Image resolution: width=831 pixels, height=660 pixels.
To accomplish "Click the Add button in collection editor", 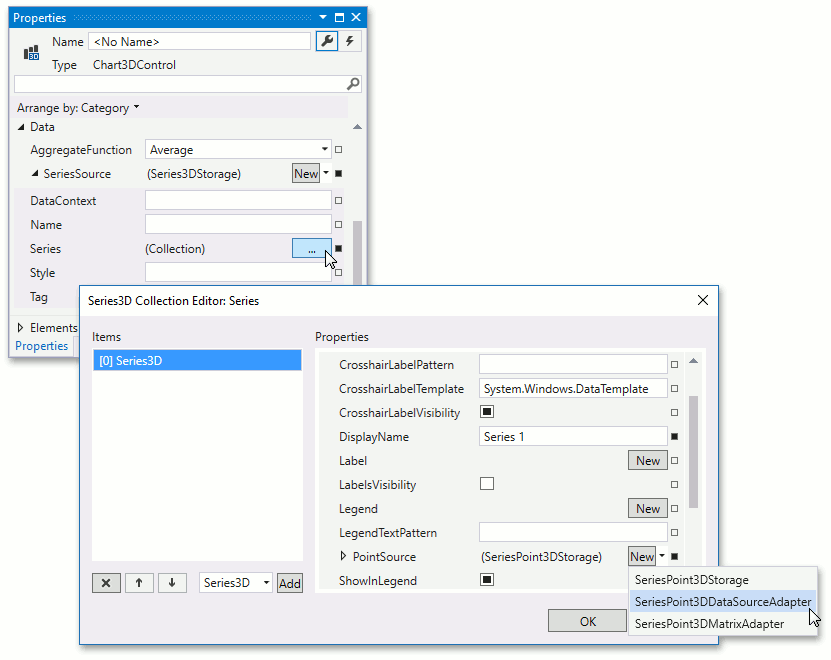I will pos(290,583).
